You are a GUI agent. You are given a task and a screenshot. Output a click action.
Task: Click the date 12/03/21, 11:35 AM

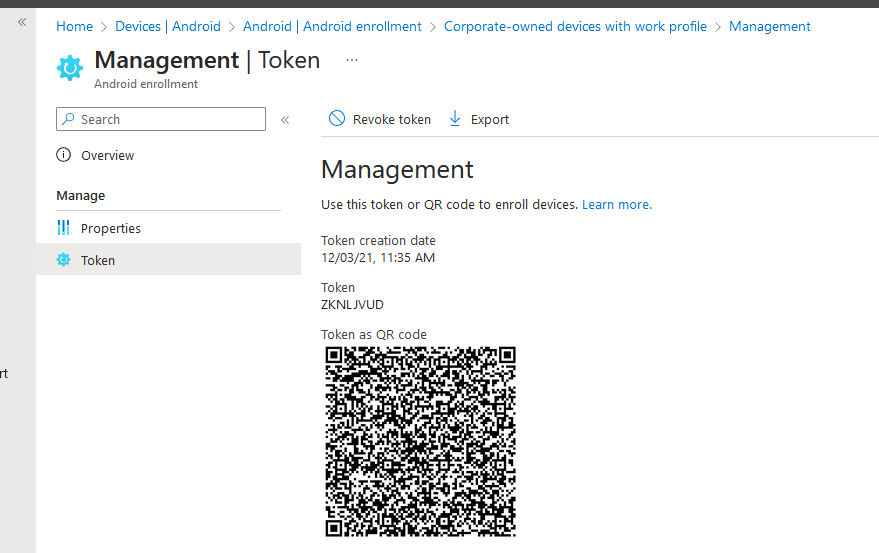pyautogui.click(x=378, y=257)
